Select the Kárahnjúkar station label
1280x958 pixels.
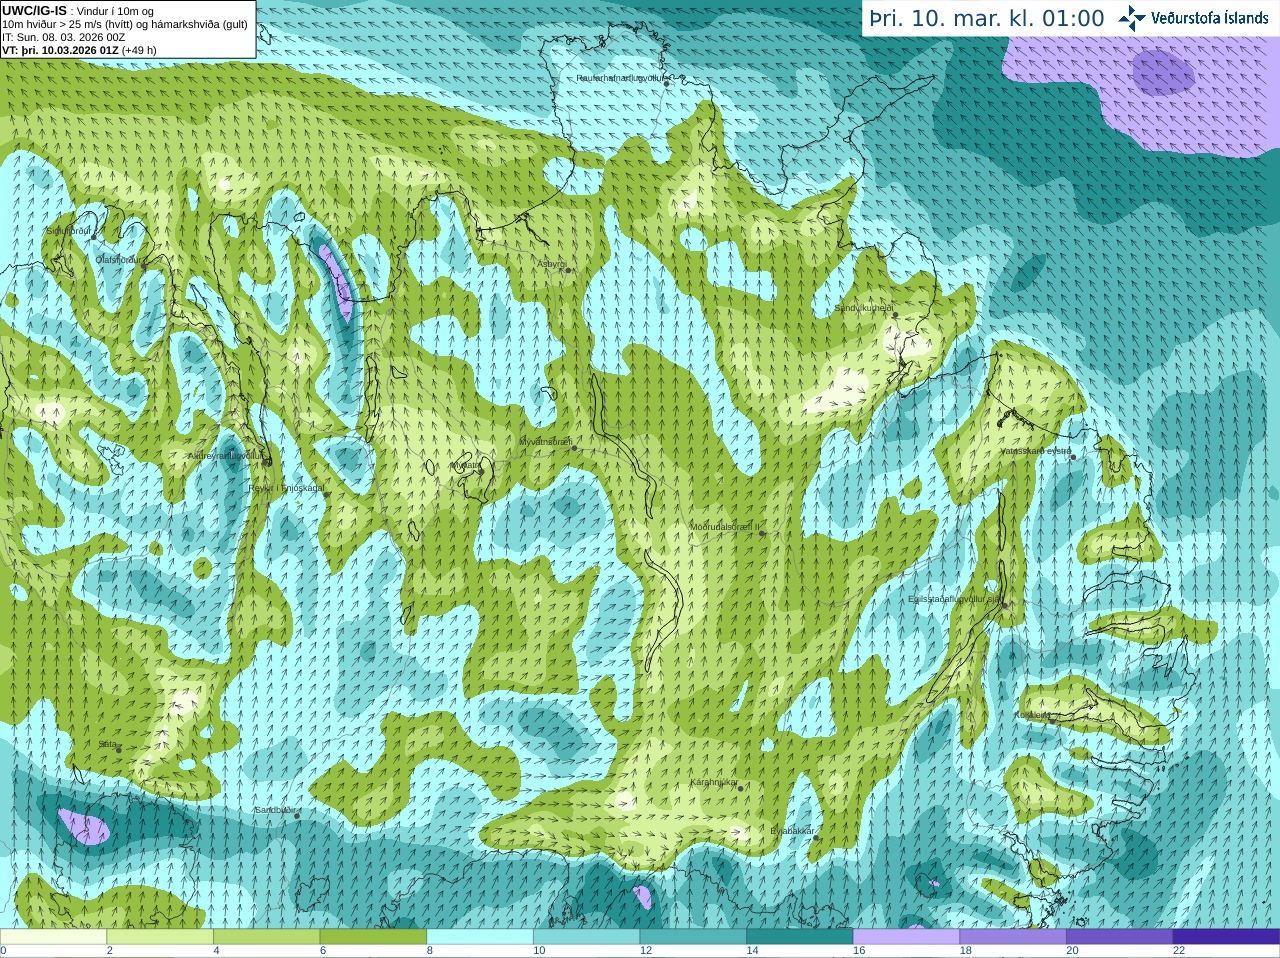tap(714, 782)
